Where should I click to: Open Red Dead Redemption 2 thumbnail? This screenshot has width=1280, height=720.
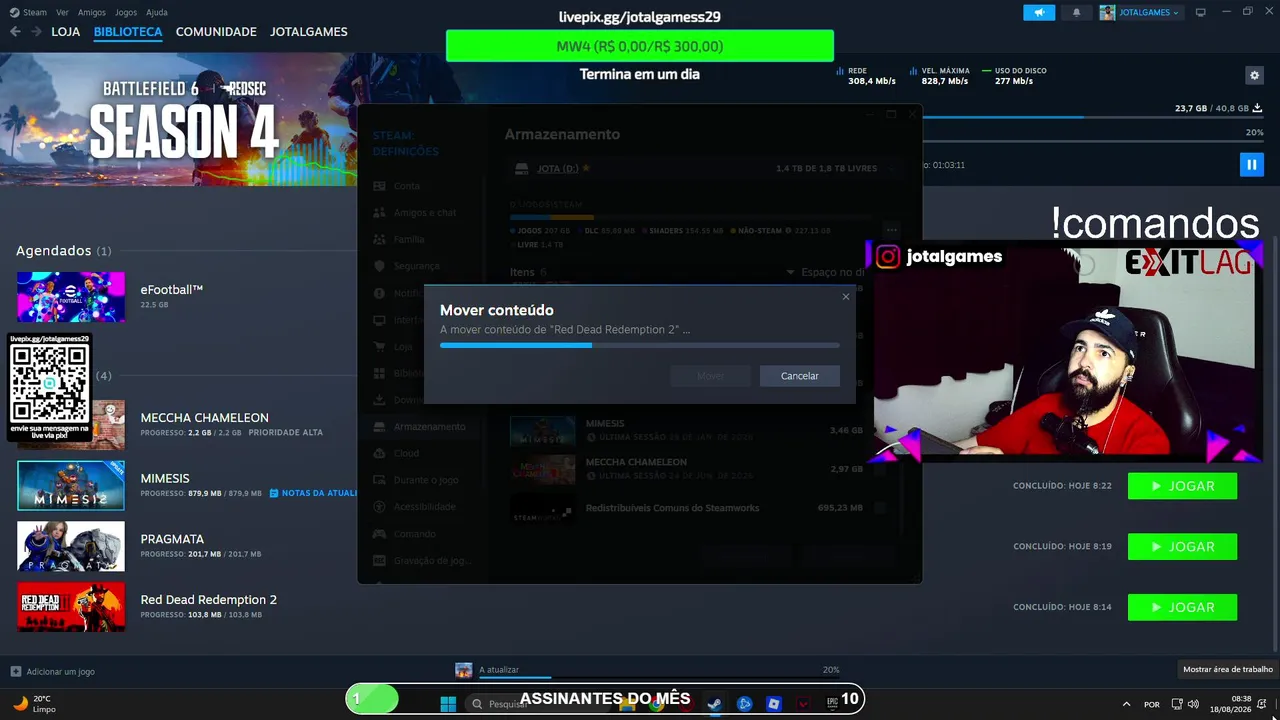point(71,606)
